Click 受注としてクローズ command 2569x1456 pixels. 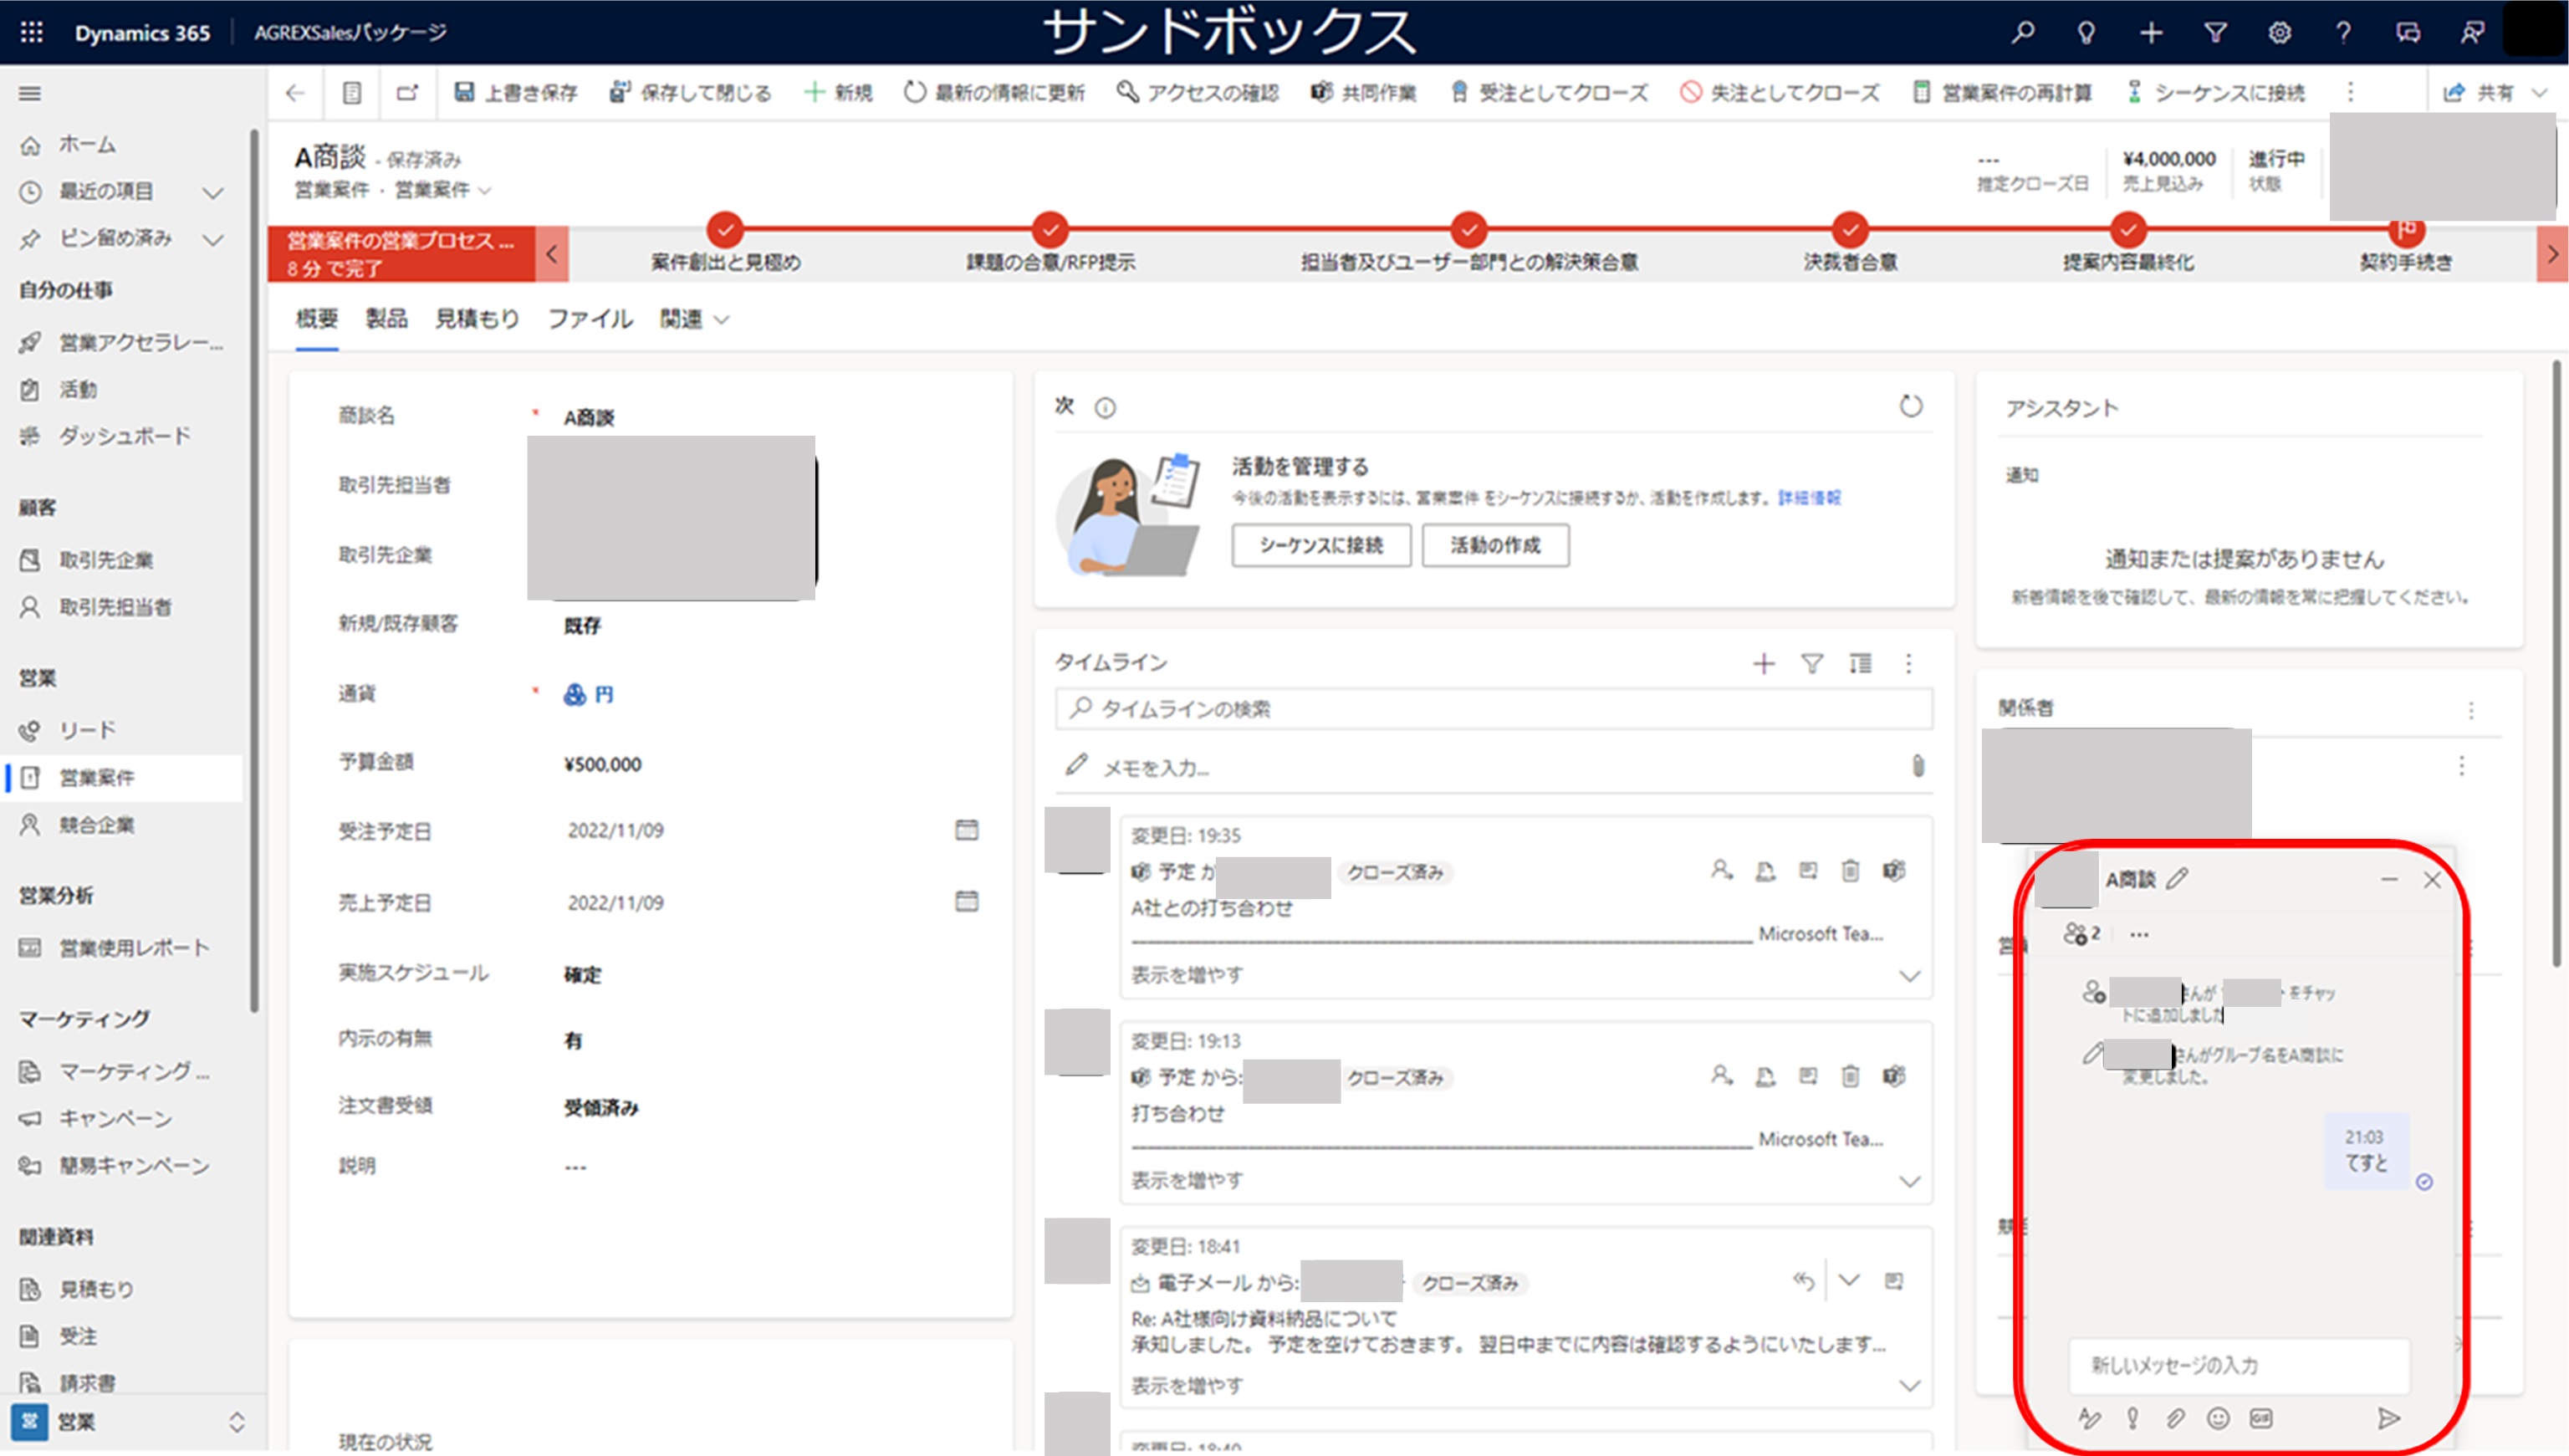point(1548,93)
